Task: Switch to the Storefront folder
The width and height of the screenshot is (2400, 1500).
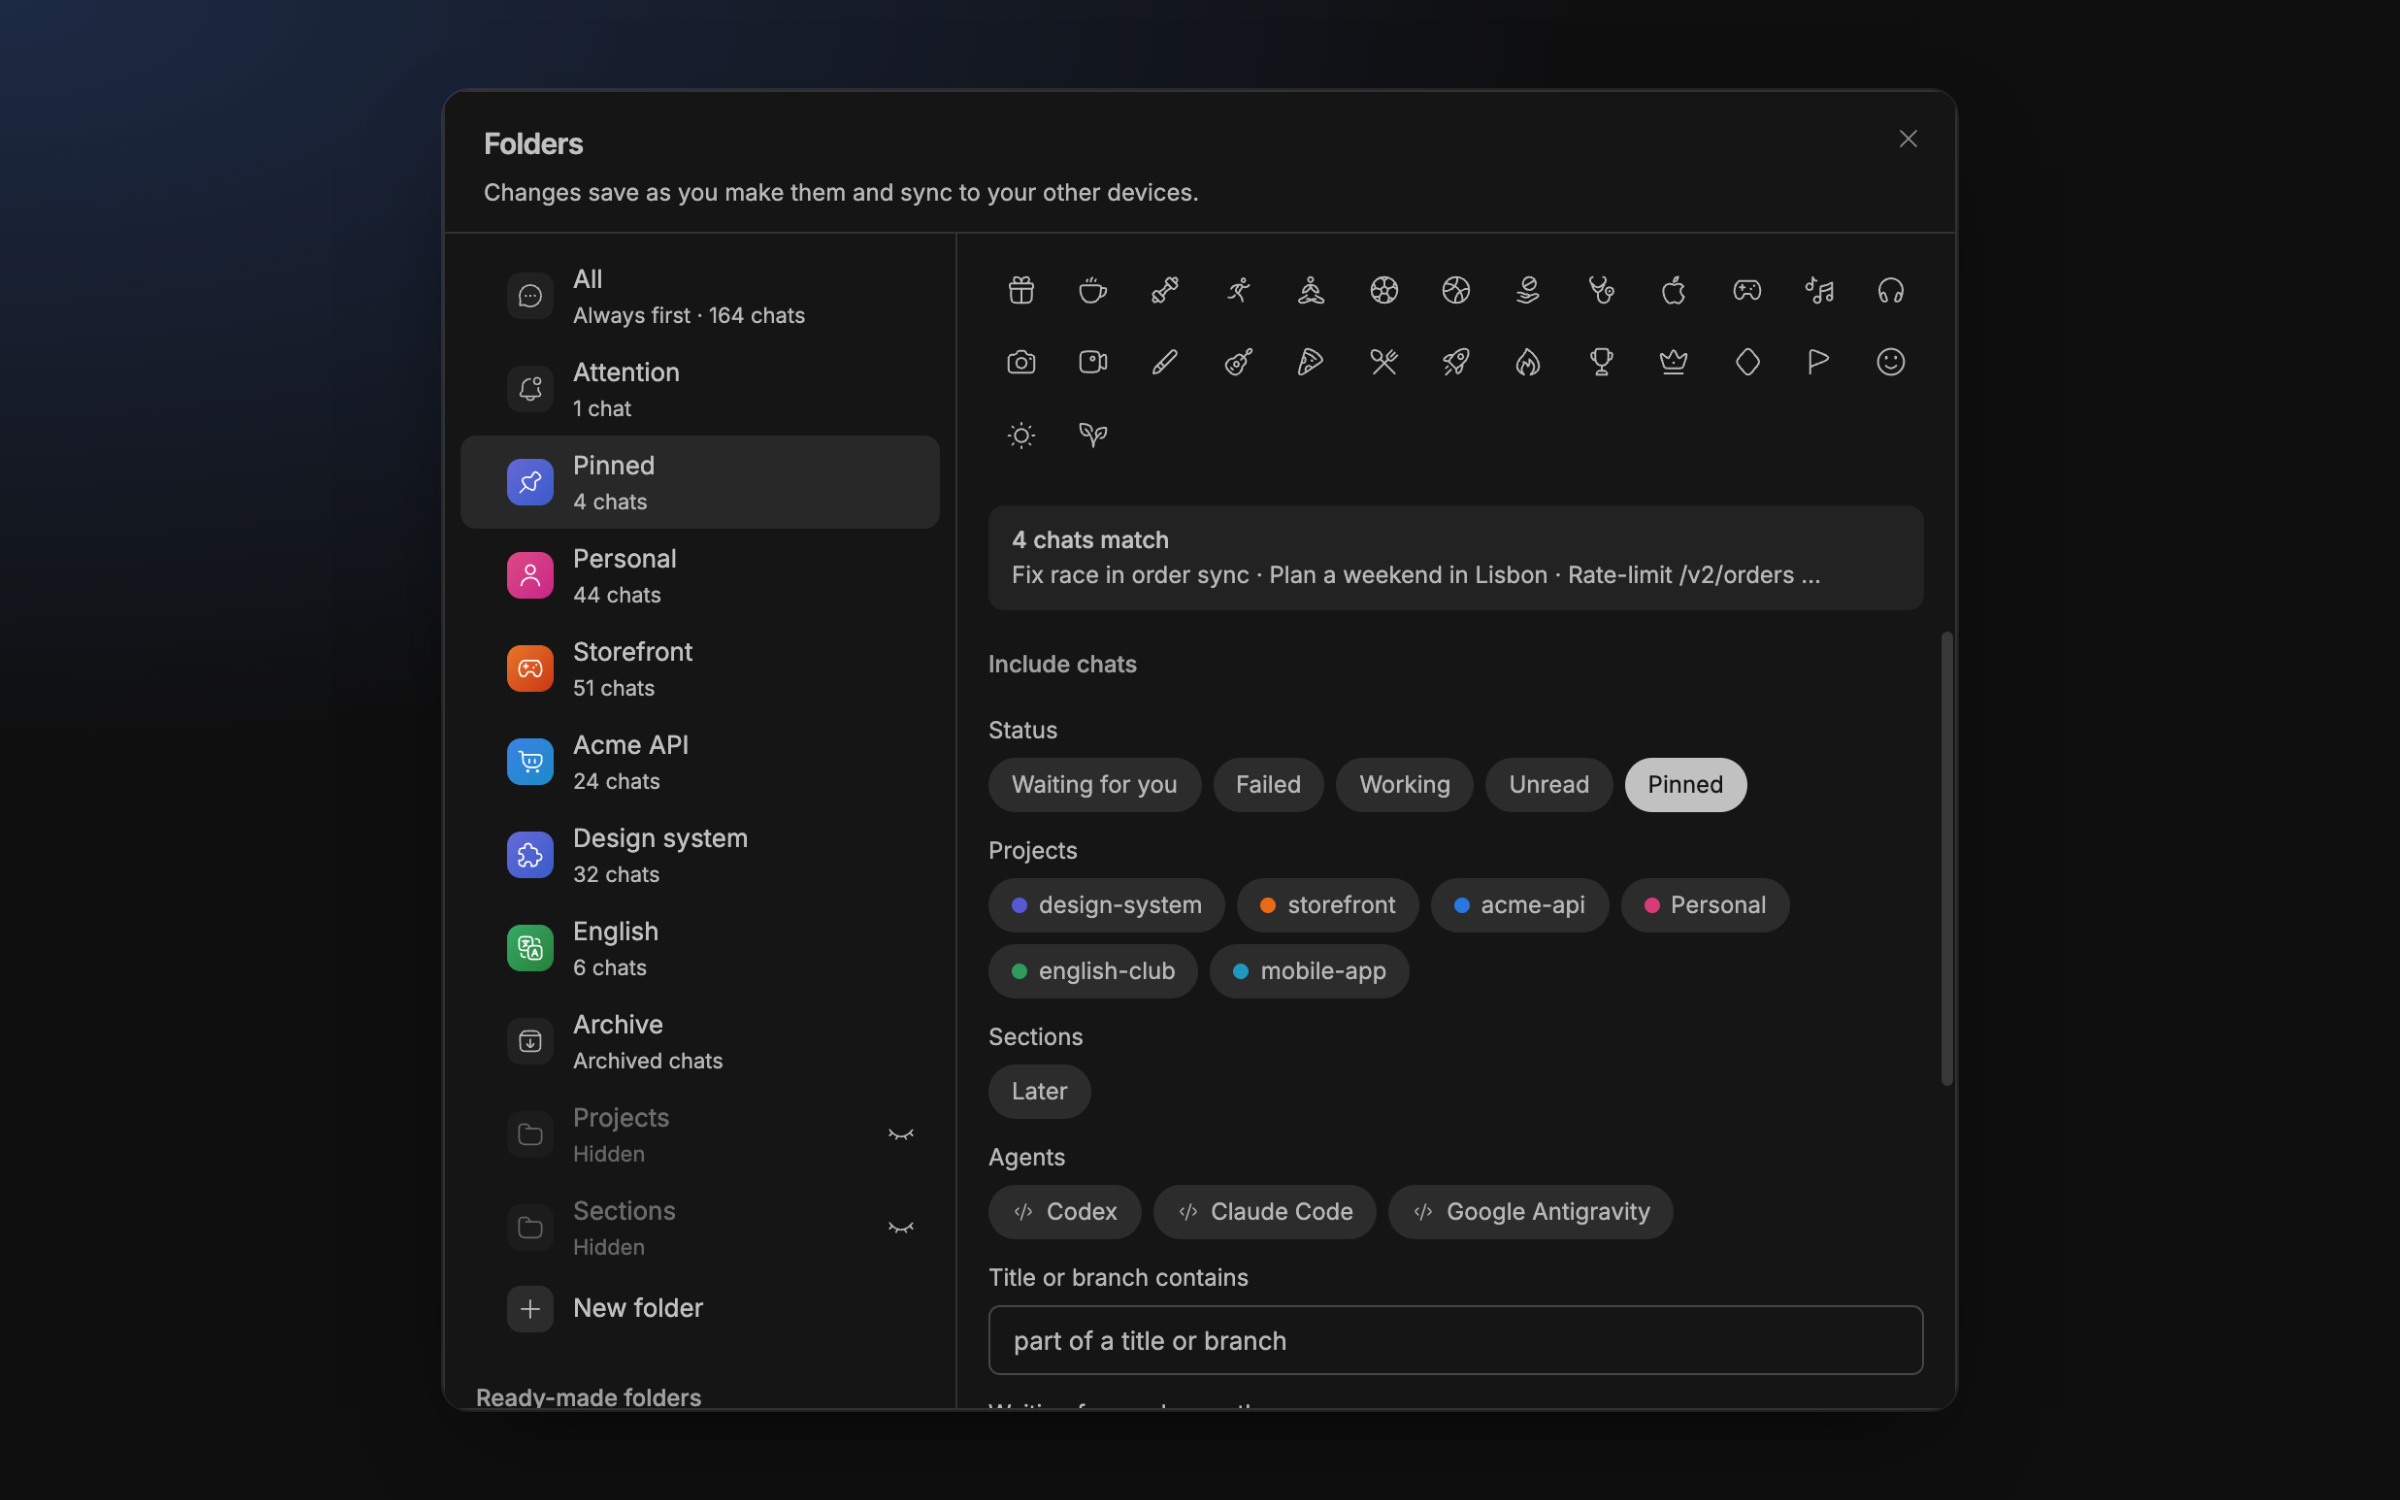Action: tap(700, 668)
